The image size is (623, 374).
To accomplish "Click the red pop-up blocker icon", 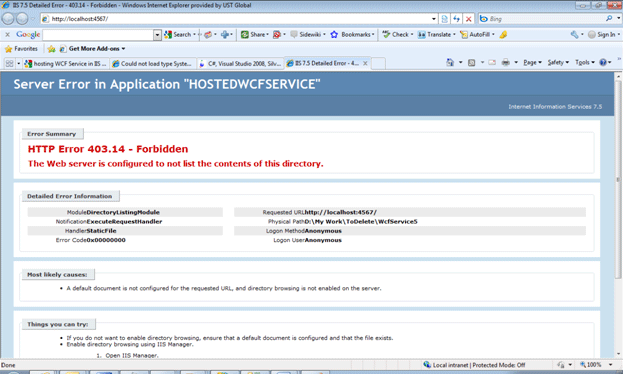I will (x=277, y=35).
